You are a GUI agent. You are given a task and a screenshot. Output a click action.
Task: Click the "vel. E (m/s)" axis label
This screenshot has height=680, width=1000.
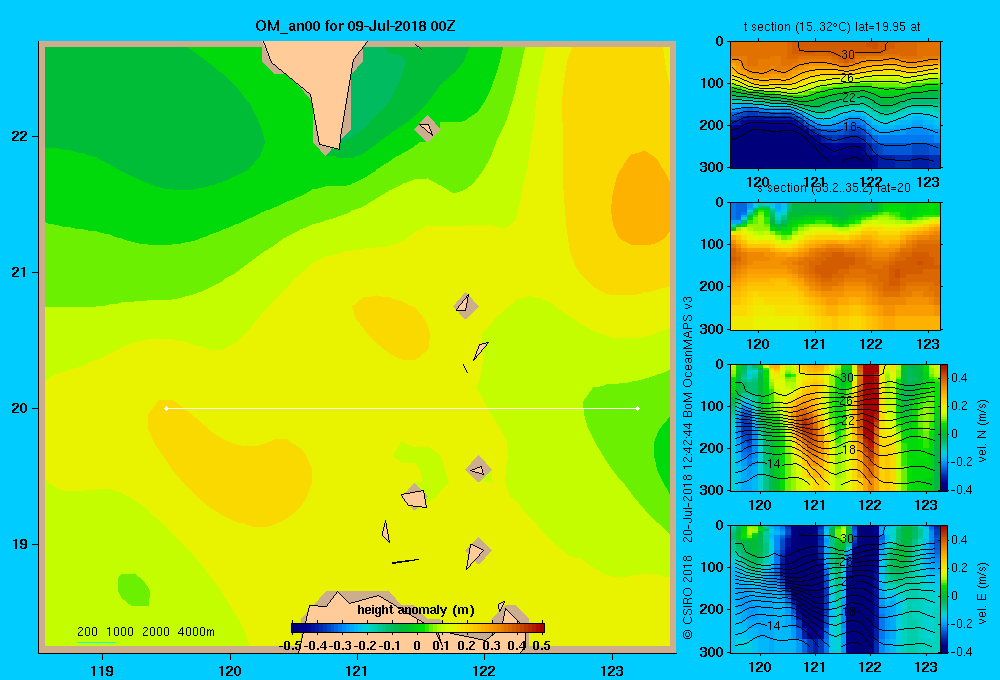click(x=982, y=593)
